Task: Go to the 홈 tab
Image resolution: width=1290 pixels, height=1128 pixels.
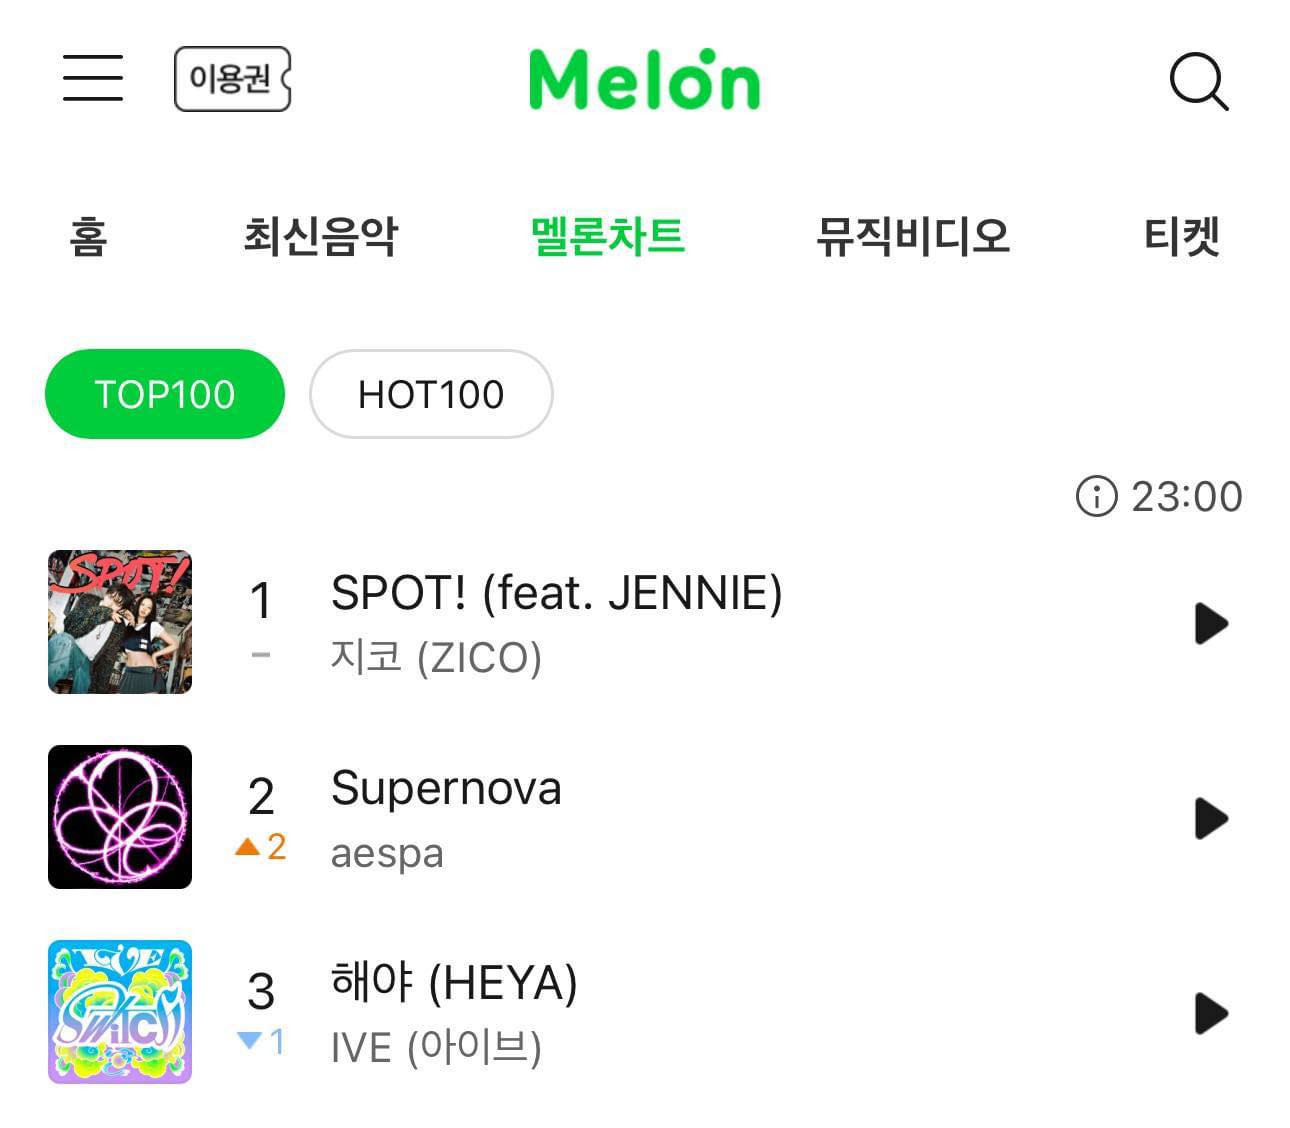Action: coord(88,237)
